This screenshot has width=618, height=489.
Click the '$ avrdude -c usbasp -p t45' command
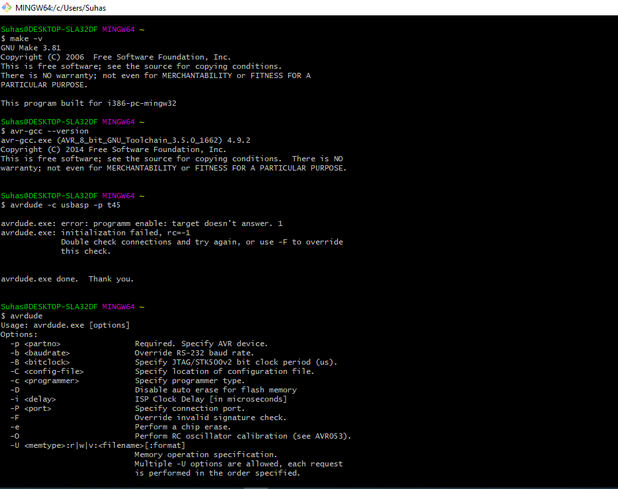tap(61, 205)
